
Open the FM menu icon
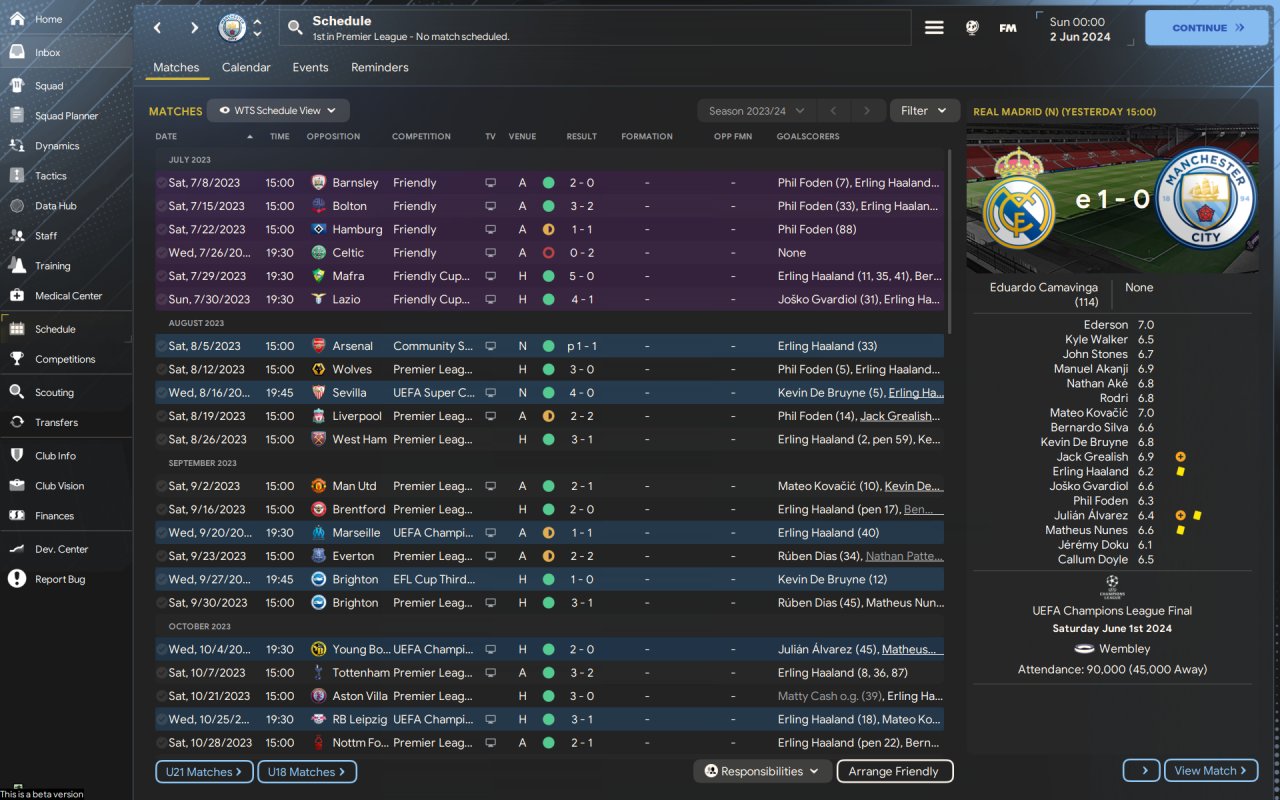(1008, 28)
